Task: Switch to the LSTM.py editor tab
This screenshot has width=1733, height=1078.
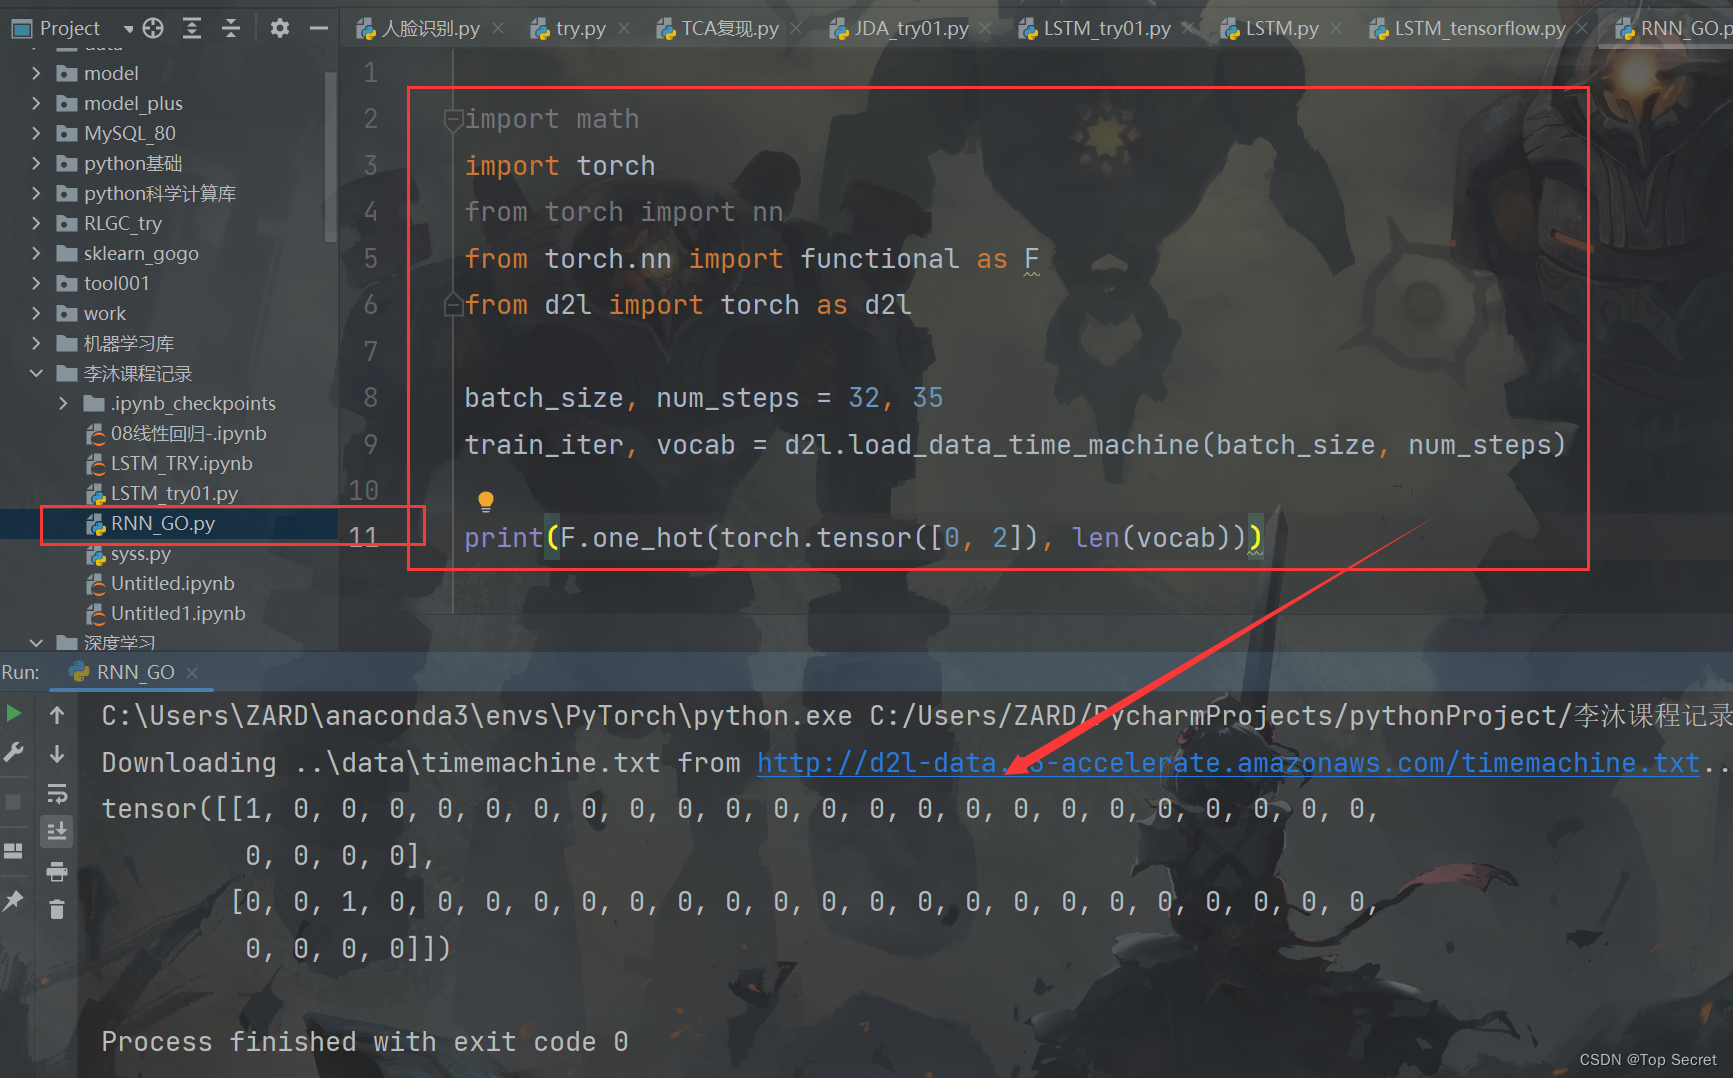Action: (x=1280, y=28)
